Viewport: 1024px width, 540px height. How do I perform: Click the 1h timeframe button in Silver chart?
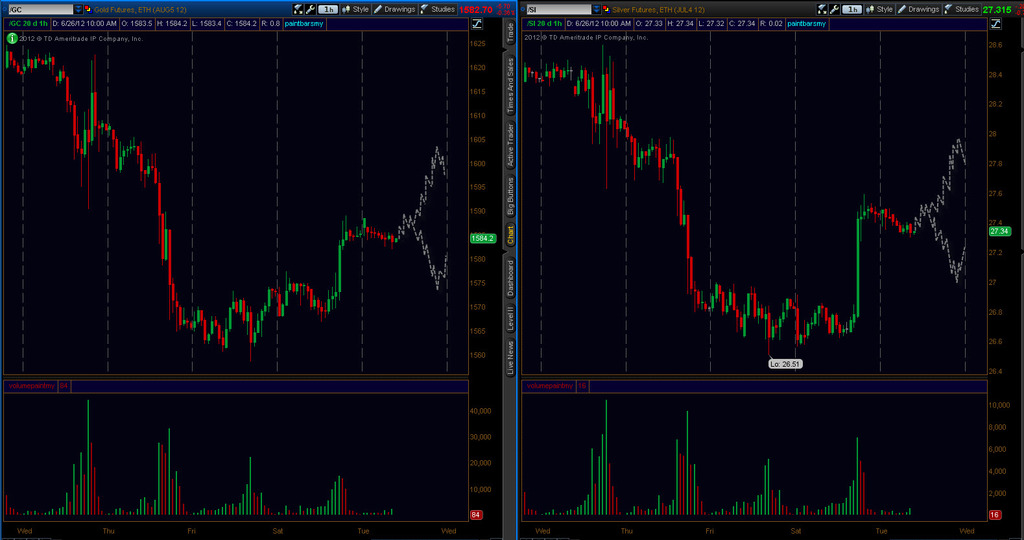[852, 9]
